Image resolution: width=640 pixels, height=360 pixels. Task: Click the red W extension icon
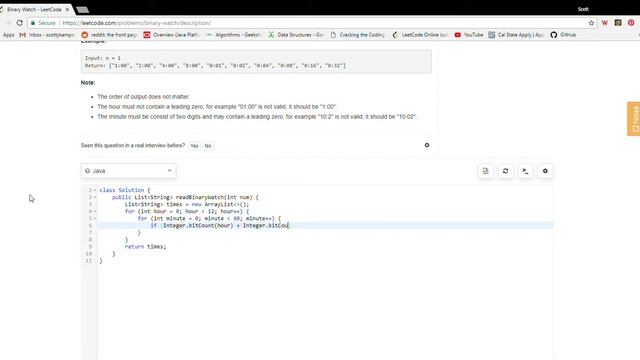click(x=605, y=23)
